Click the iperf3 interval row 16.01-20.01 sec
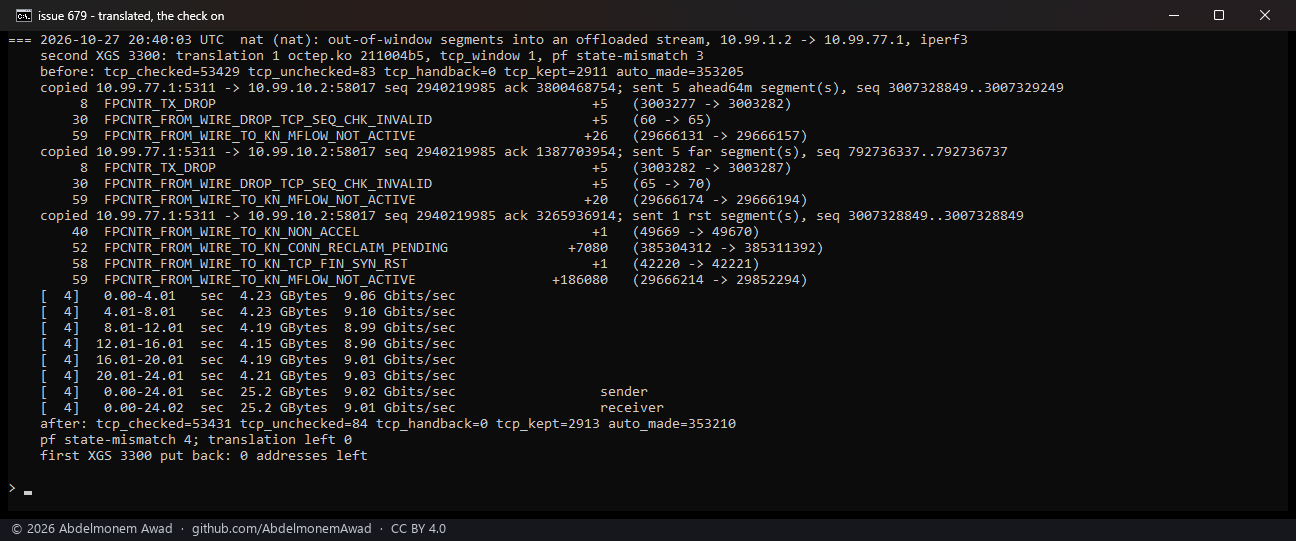The image size is (1296, 541). [x=248, y=360]
